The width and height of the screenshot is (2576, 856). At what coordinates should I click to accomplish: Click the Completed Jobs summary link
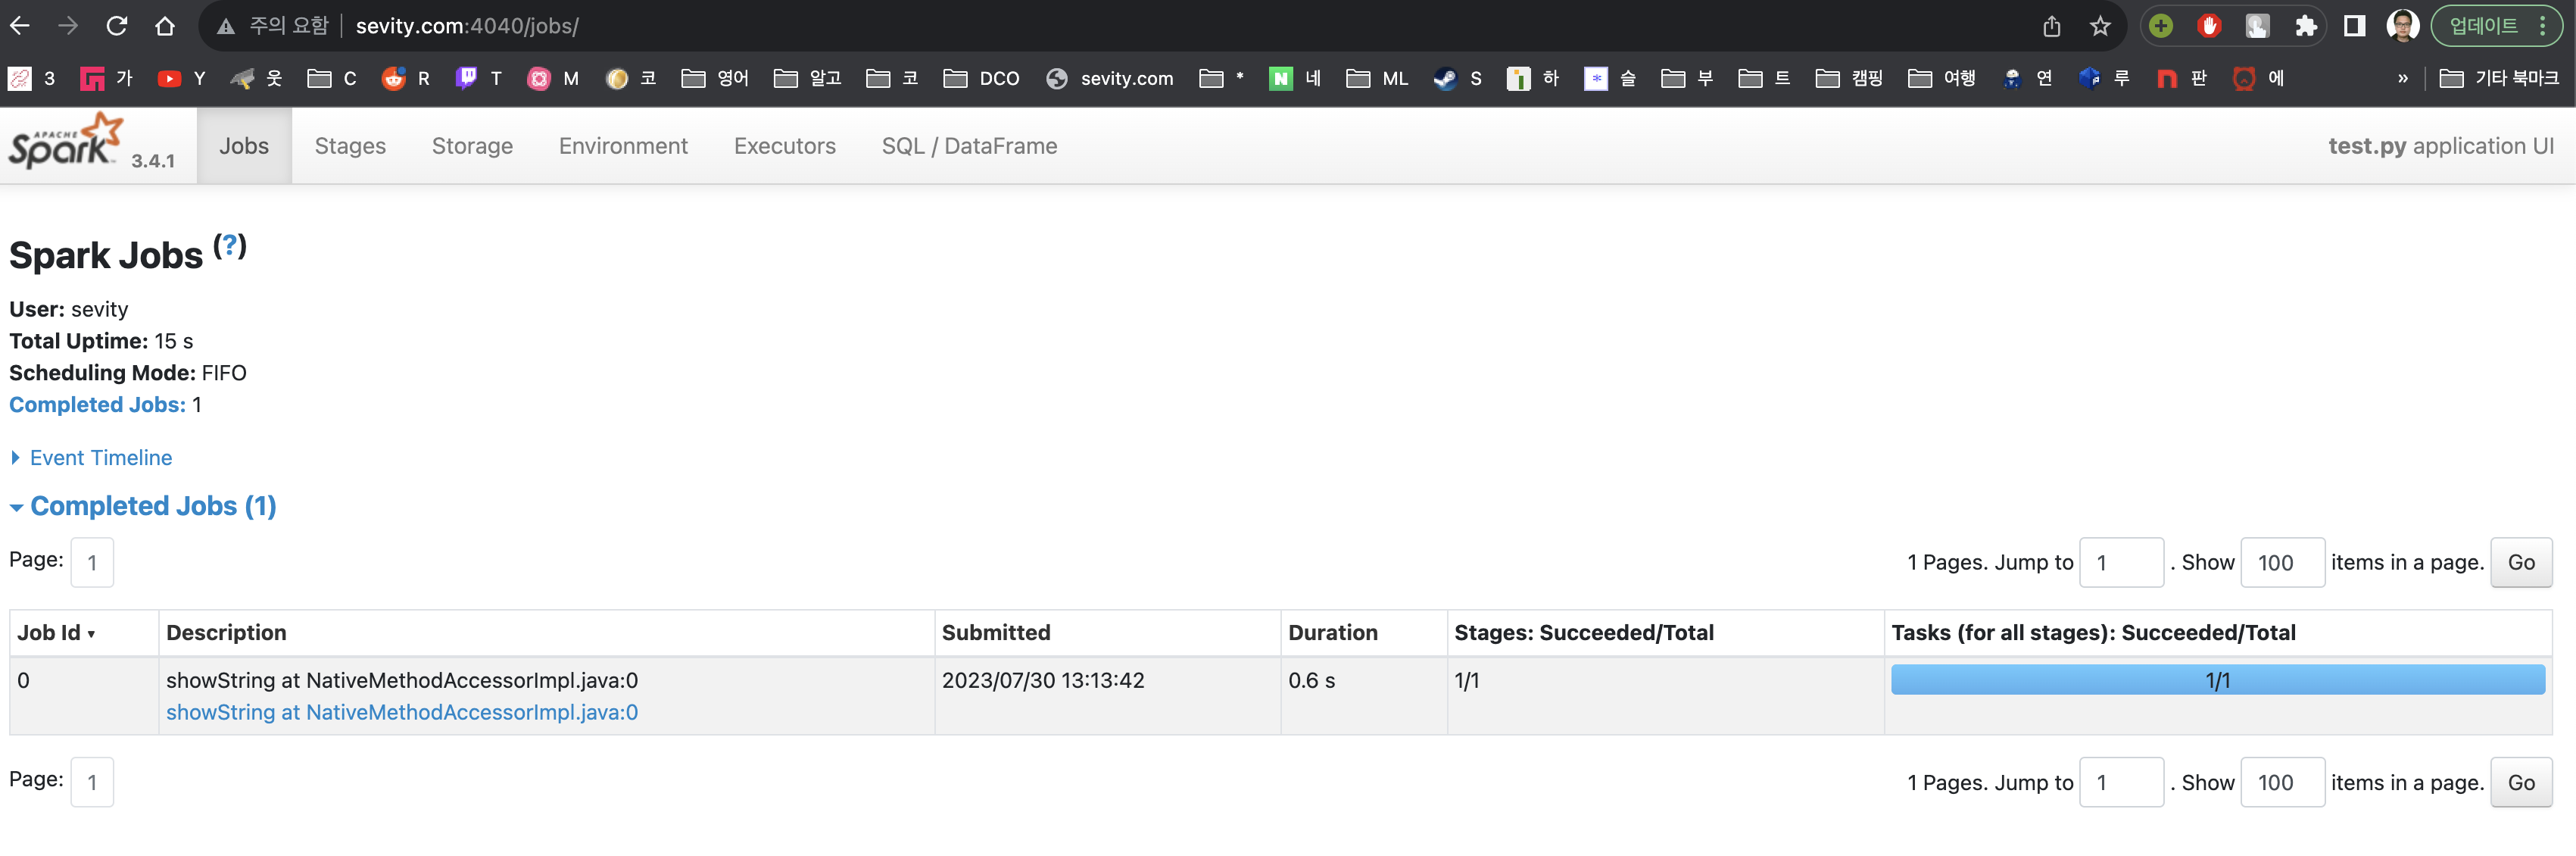tap(97, 405)
